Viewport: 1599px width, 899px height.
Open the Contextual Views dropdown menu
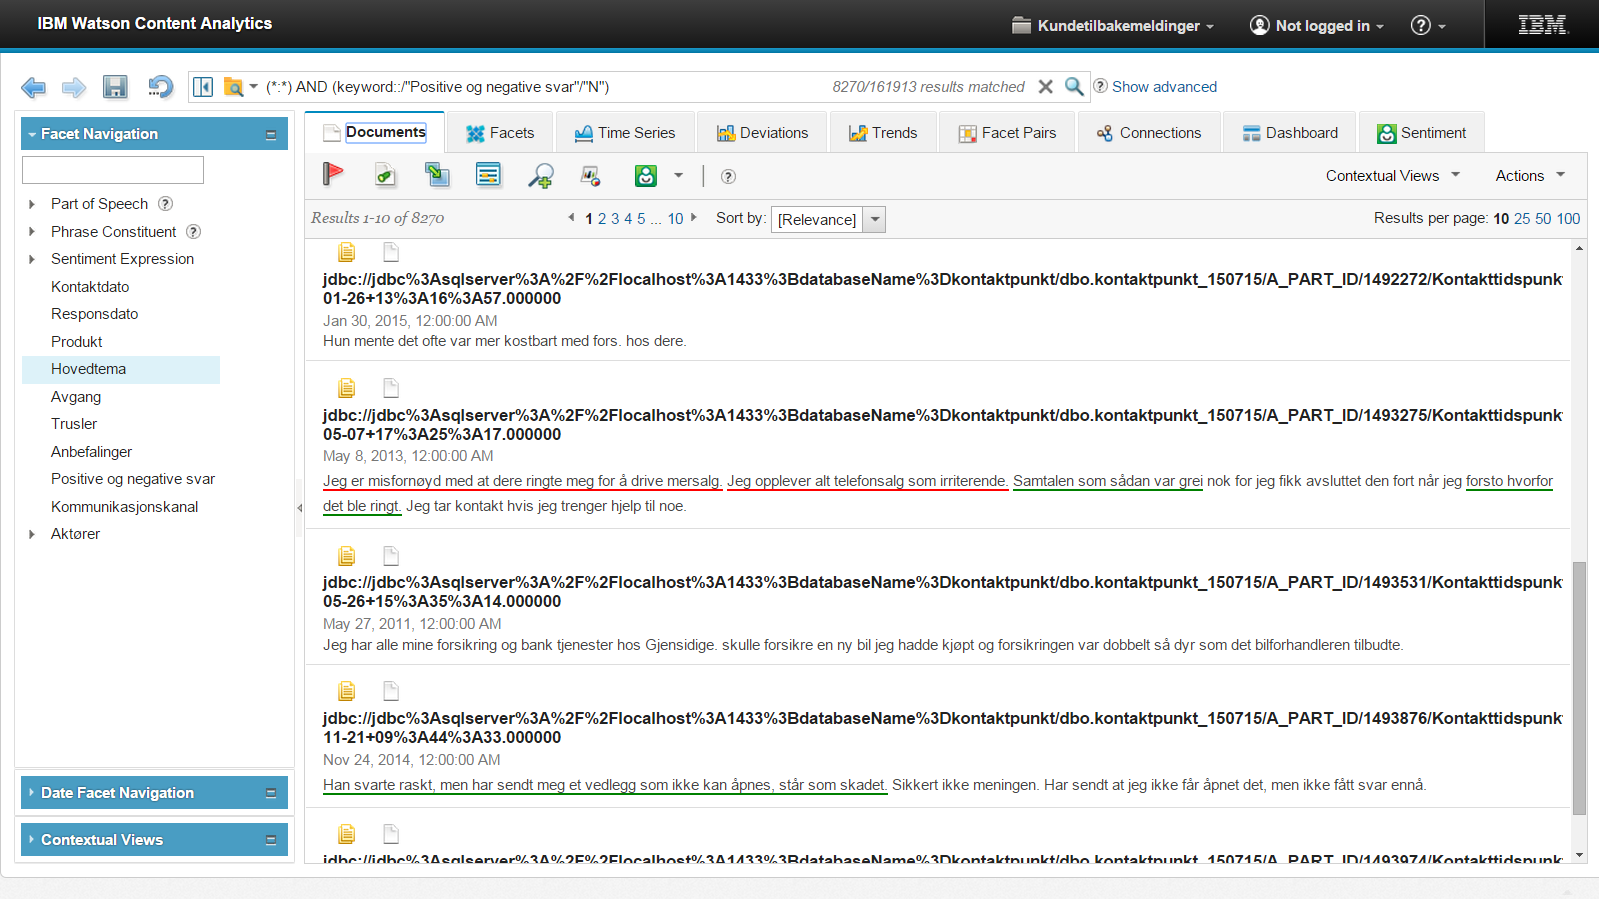pyautogui.click(x=1393, y=176)
